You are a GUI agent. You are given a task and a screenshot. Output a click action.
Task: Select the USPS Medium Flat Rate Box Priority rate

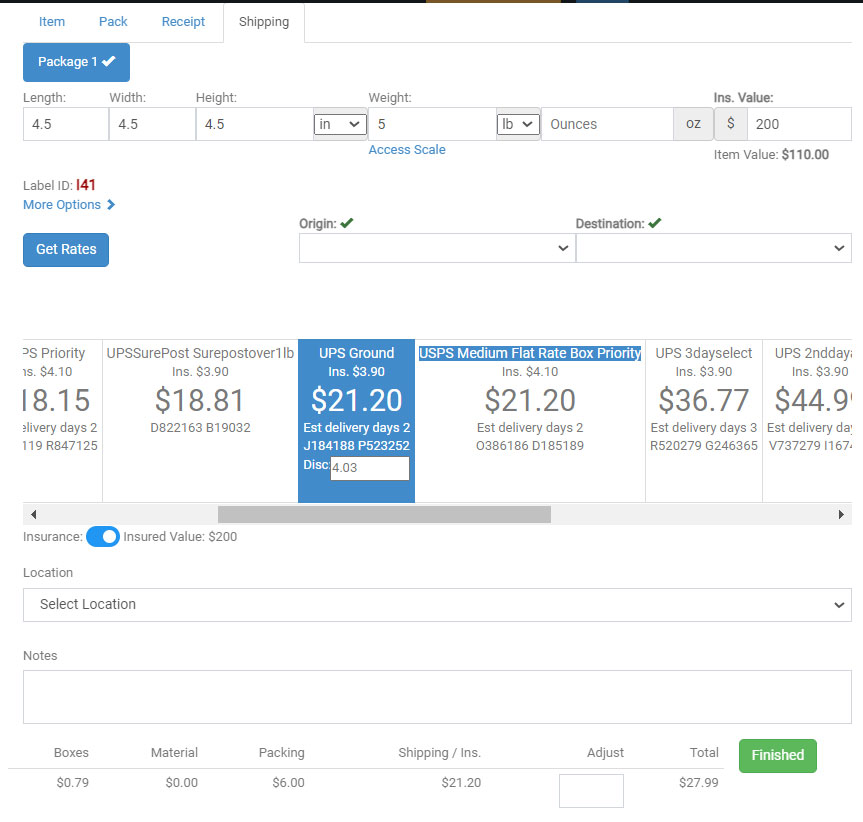pyautogui.click(x=529, y=420)
